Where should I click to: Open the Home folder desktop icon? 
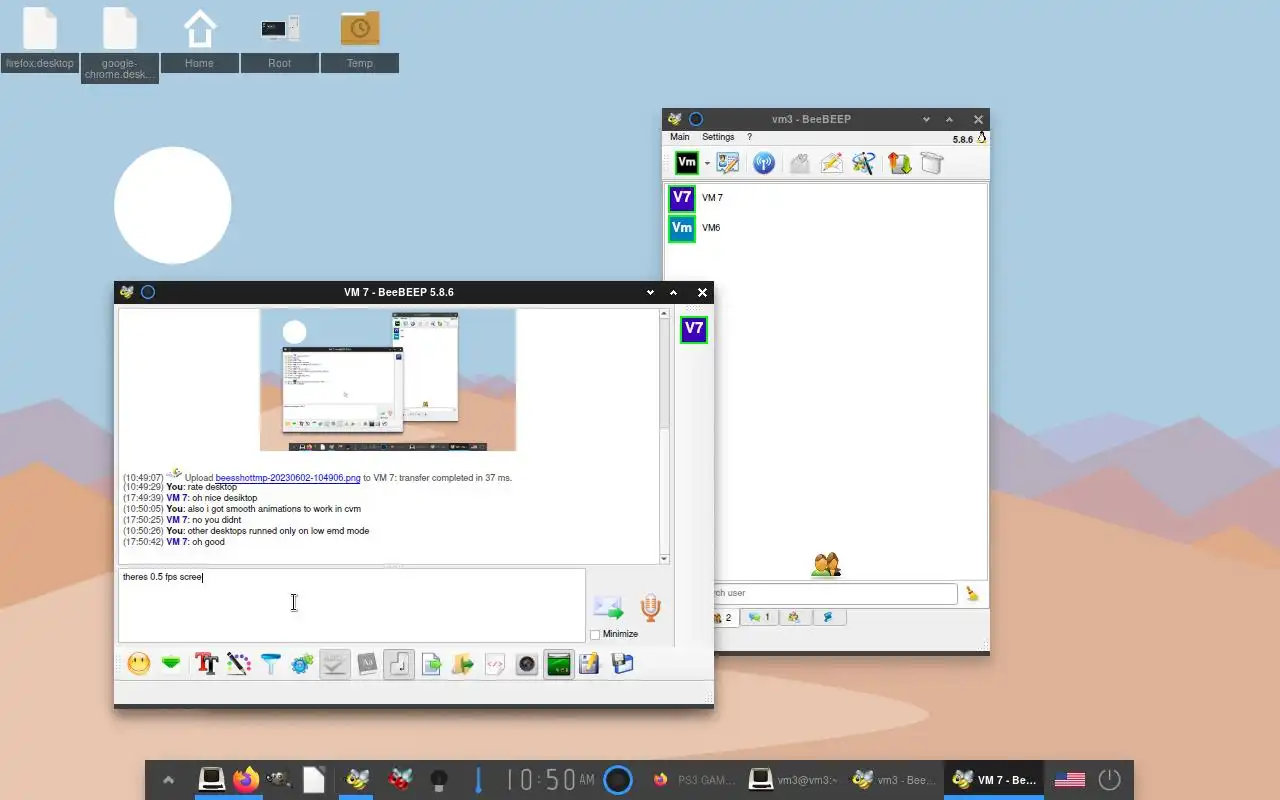(x=200, y=40)
